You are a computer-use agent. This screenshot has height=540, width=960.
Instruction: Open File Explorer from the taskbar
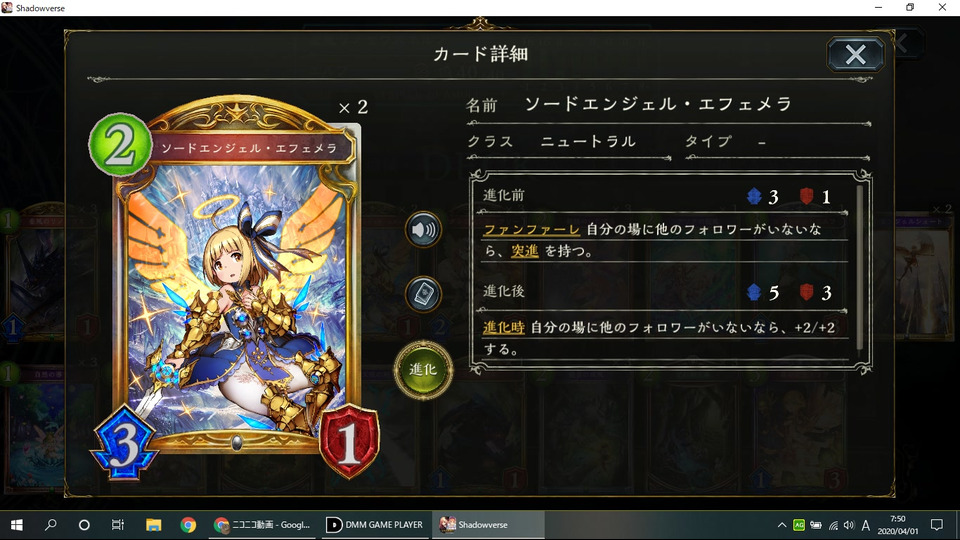(153, 525)
